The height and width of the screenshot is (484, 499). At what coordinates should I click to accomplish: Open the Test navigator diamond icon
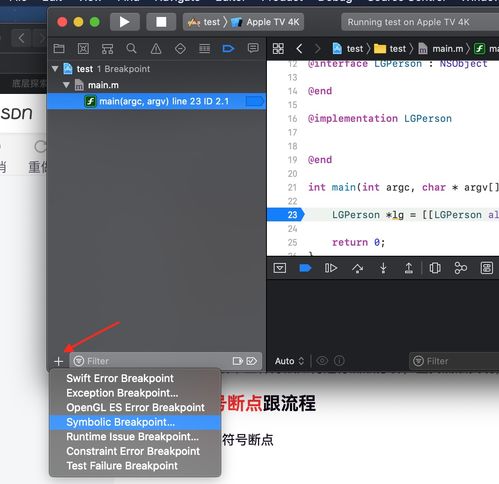(x=180, y=49)
